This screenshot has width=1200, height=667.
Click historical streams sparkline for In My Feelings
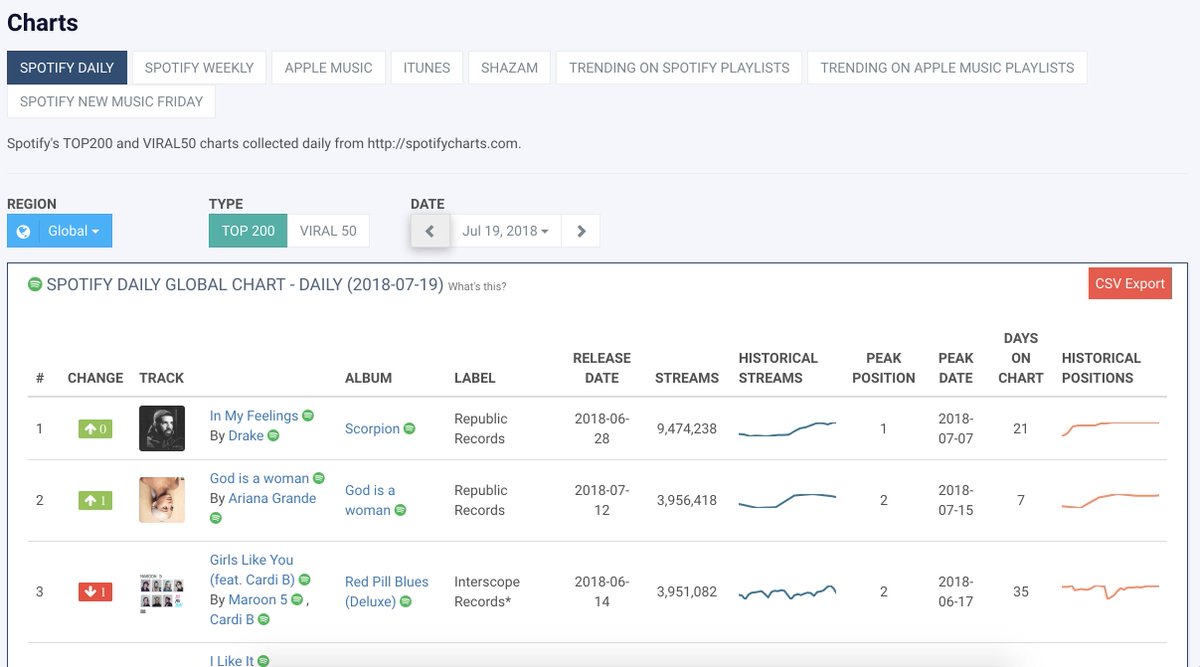coord(787,429)
